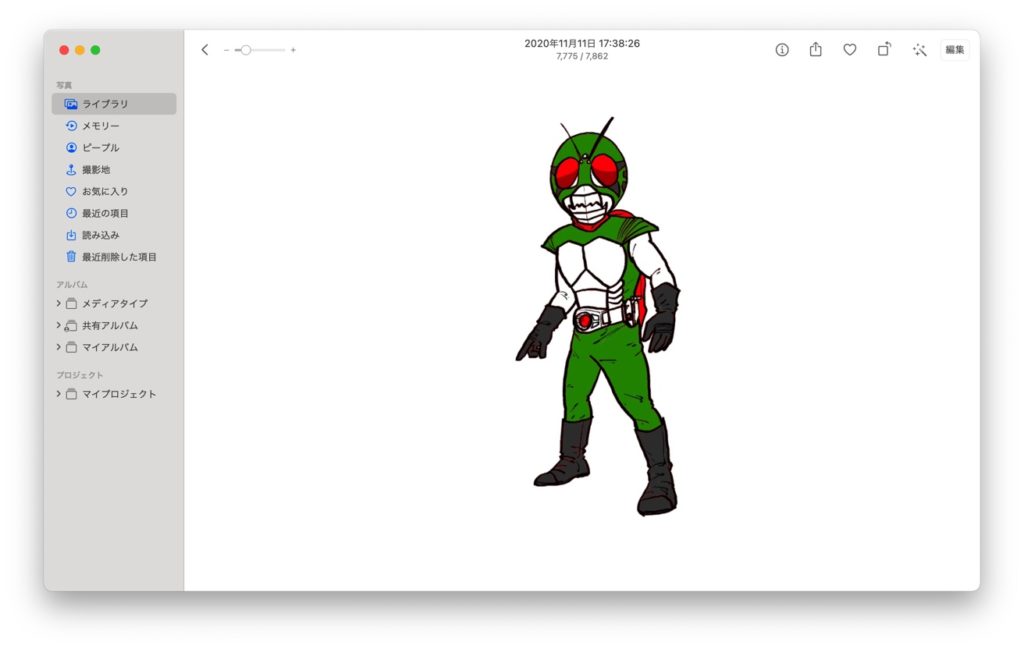Viewport: 1024px width, 649px height.
Task: Open 撮影地 in the sidebar
Action: 114,170
